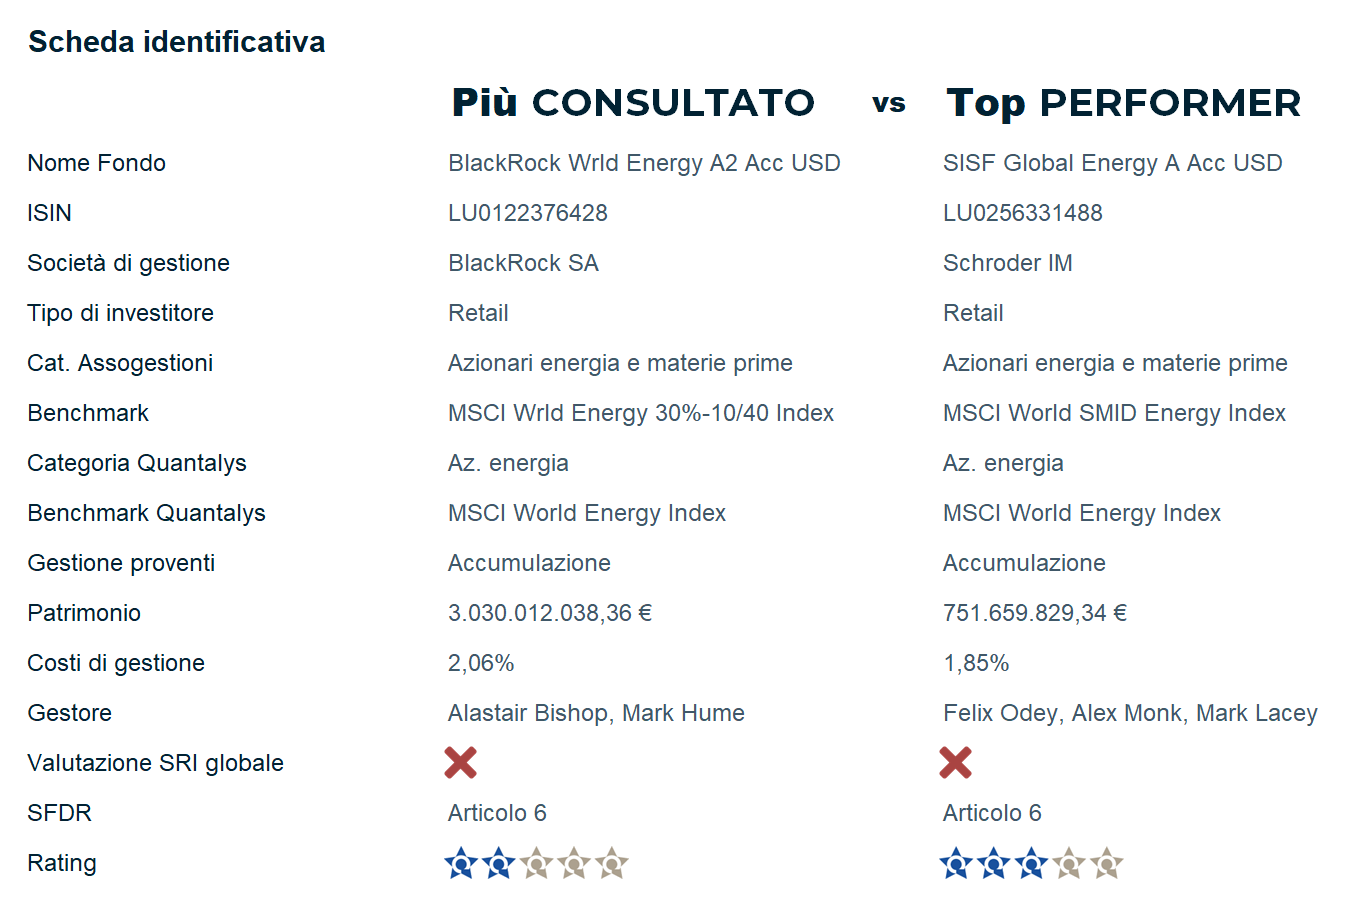
Task: Click the Scheda identificativa title
Action: (176, 42)
